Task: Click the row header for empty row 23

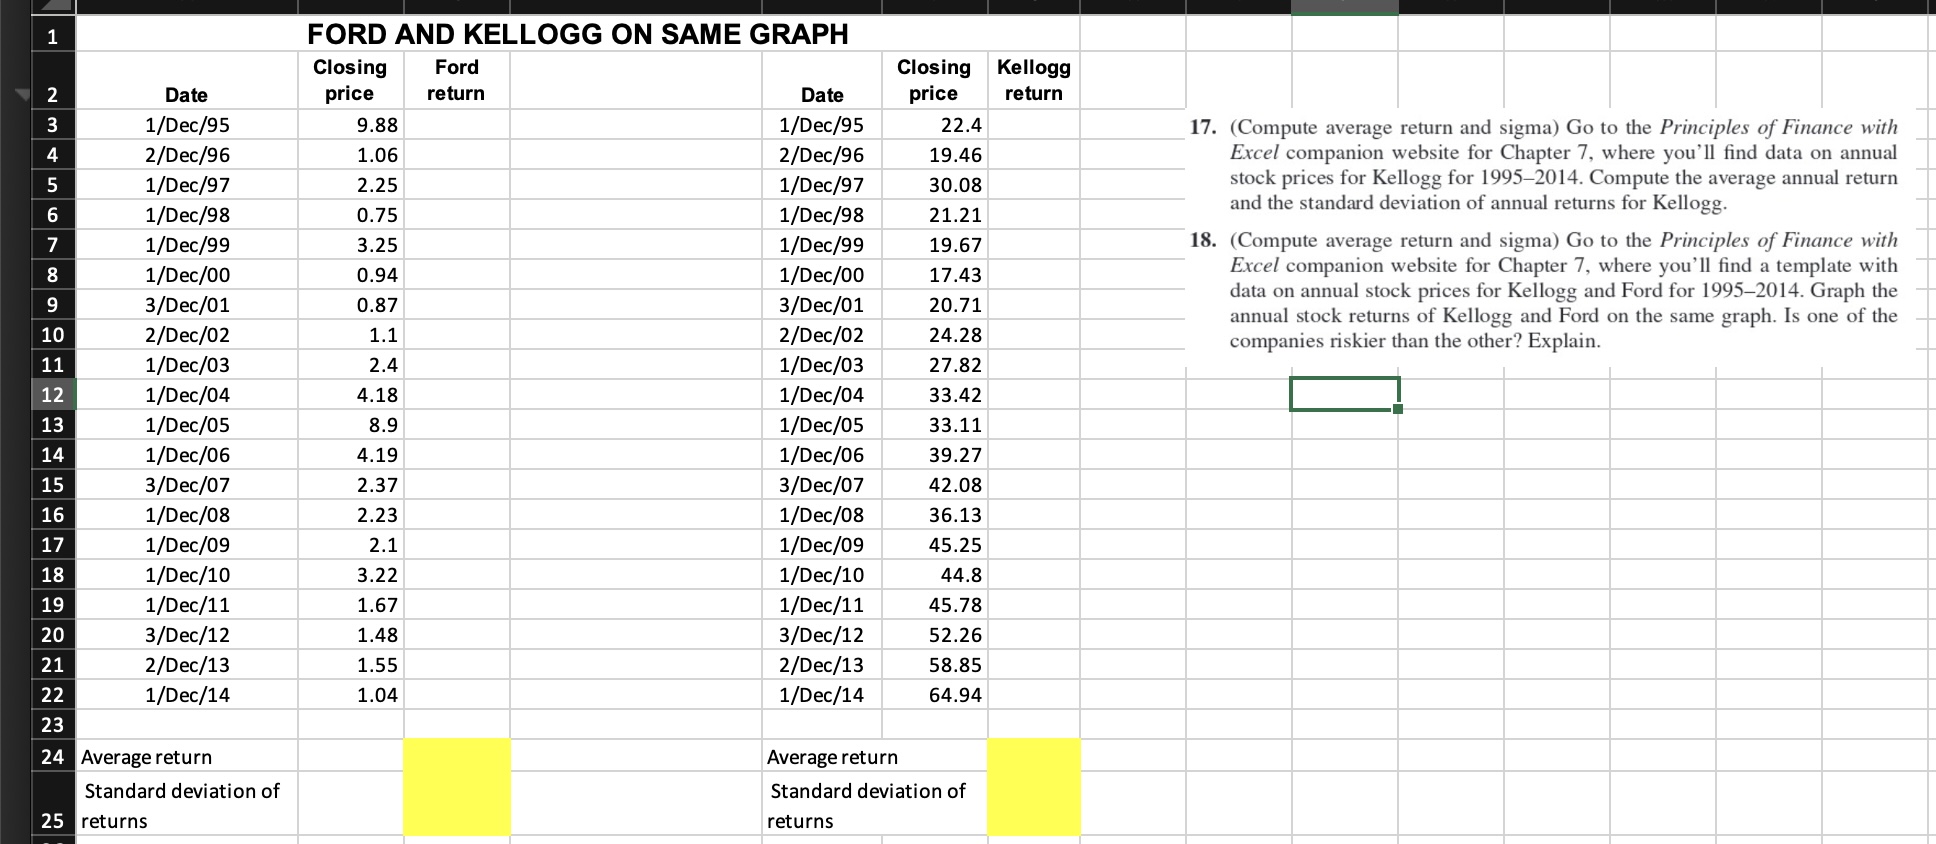Action: coord(53,725)
